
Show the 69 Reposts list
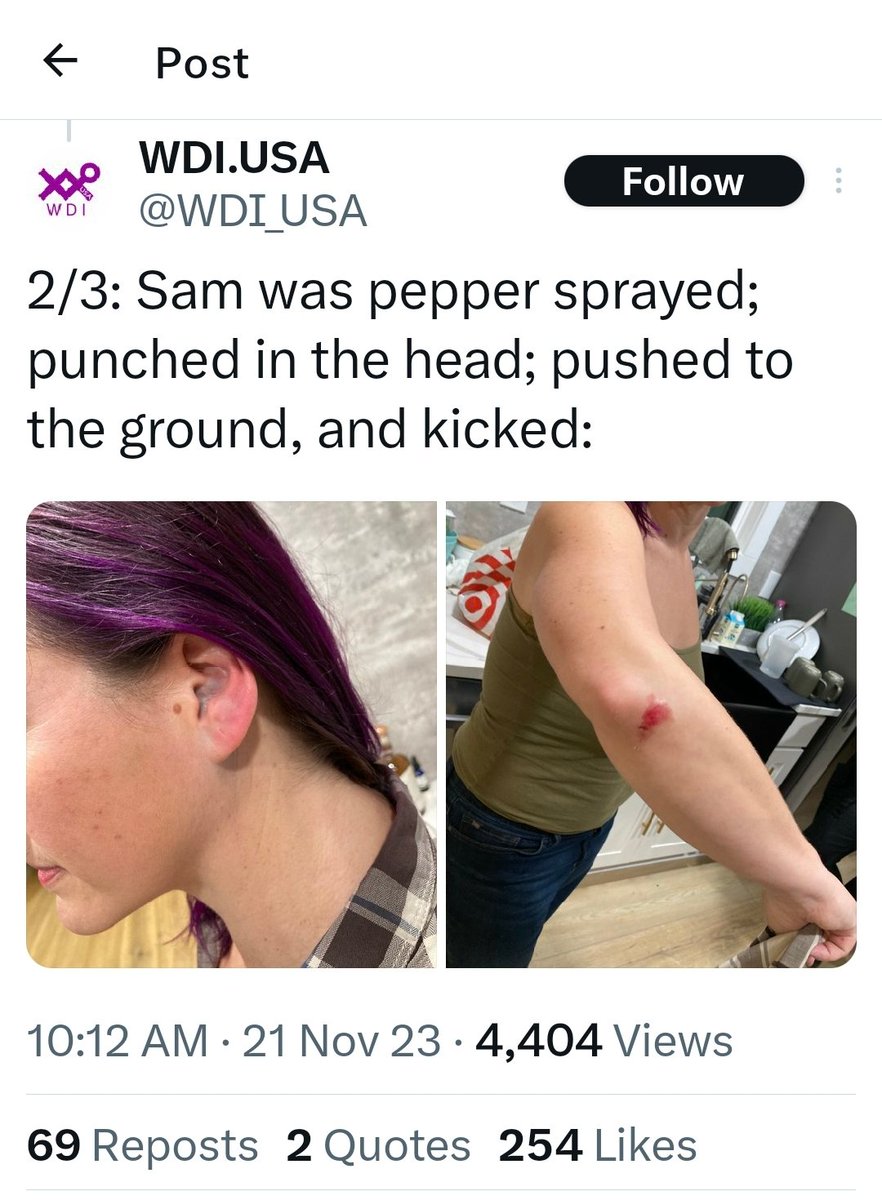point(142,1146)
